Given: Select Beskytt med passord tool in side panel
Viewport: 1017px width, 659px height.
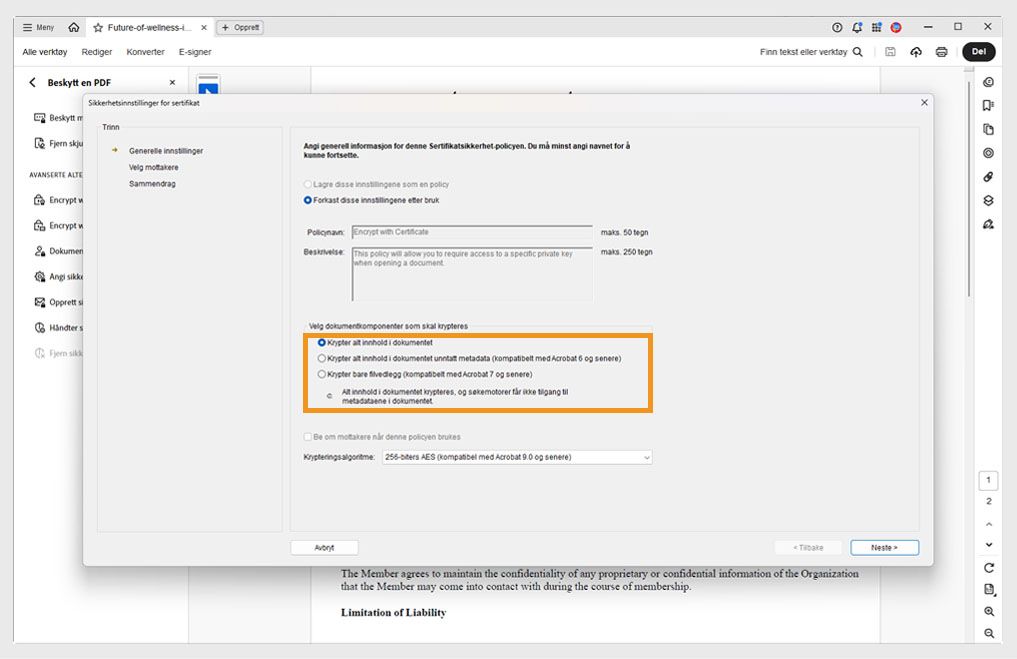Looking at the screenshot, I should (58, 118).
